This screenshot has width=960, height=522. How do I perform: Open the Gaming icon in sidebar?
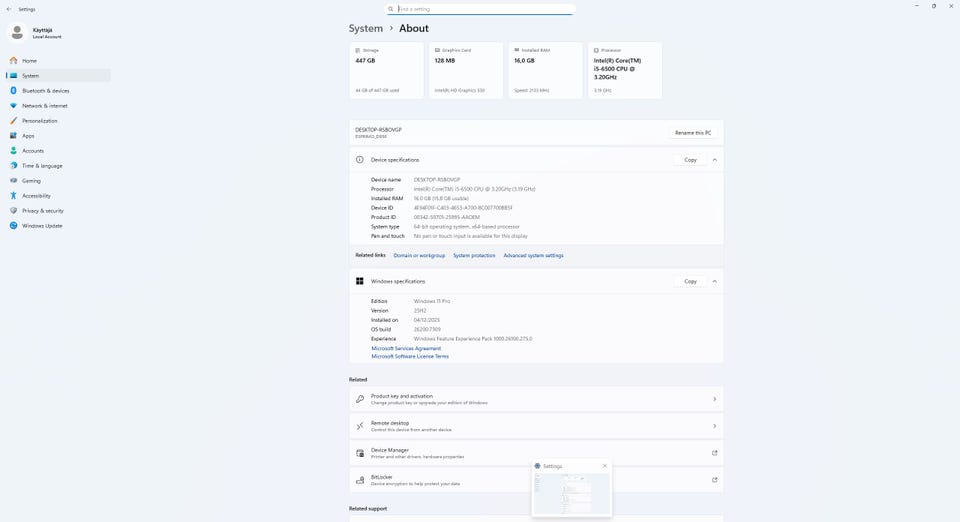[x=13, y=181]
